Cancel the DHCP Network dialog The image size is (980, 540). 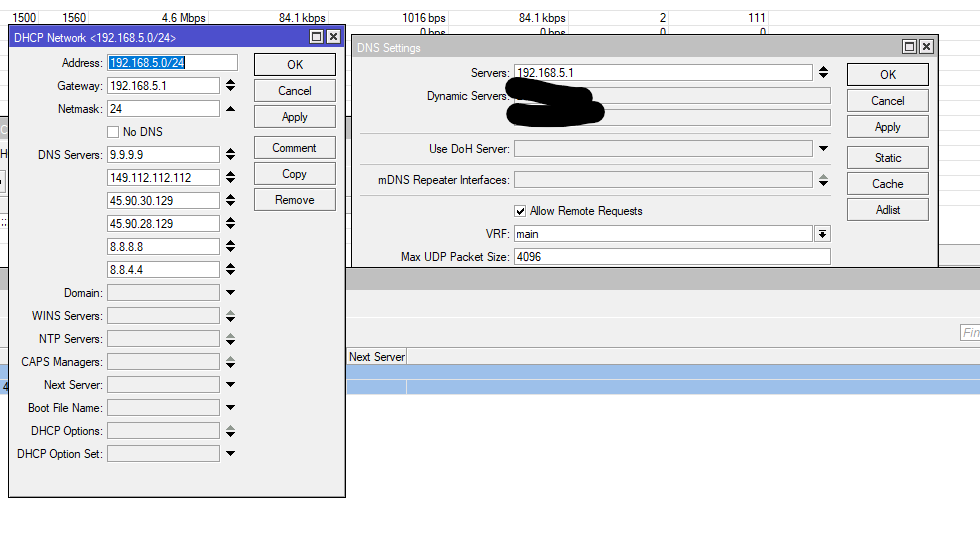[294, 91]
